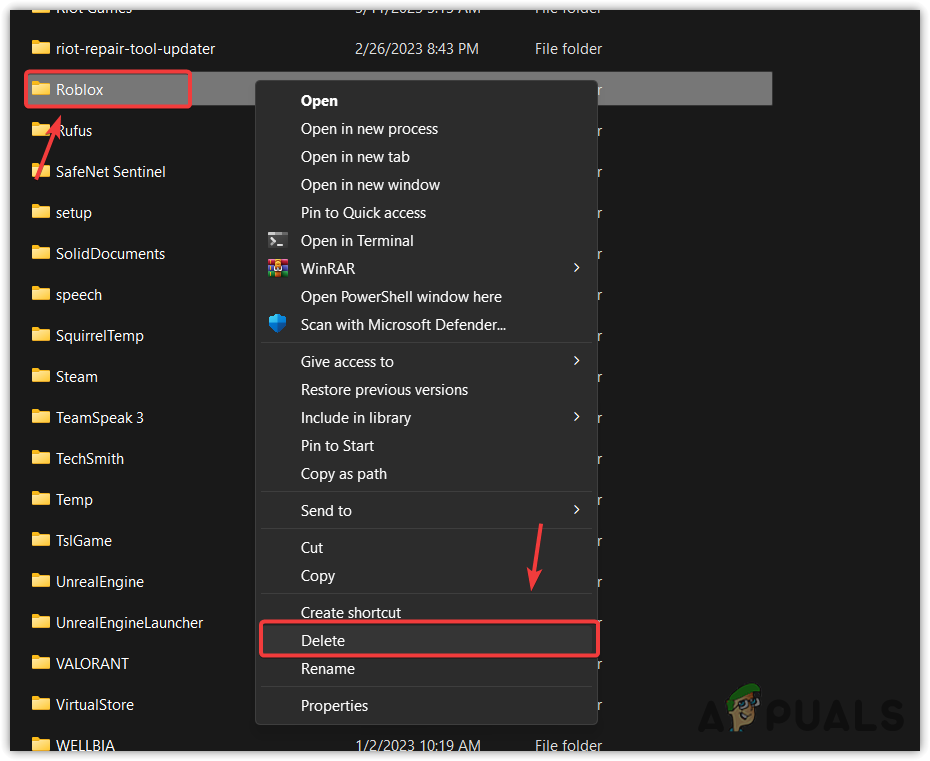The height and width of the screenshot is (761, 930).
Task: Click the setup folder icon
Action: coord(40,212)
